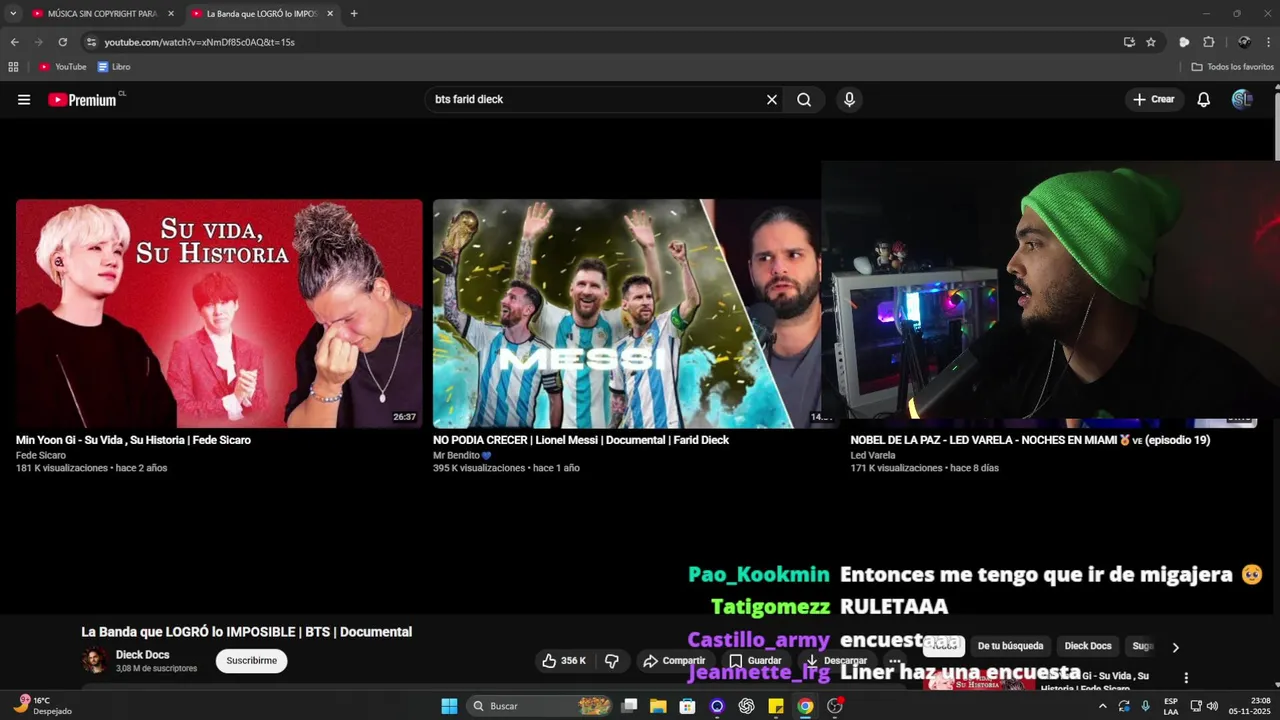Viewport: 1280px width, 720px height.
Task: Open Microsoft Store from taskbar
Action: pyautogui.click(x=687, y=706)
